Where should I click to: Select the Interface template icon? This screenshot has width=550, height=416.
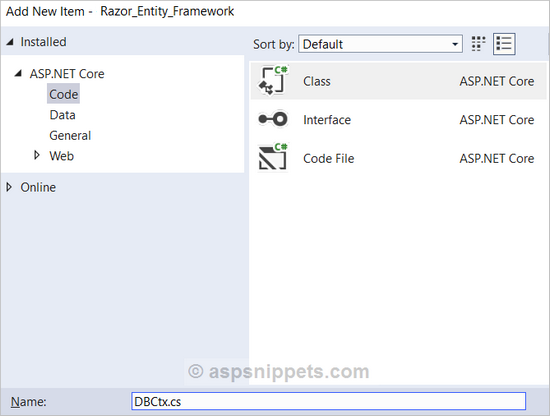[273, 119]
